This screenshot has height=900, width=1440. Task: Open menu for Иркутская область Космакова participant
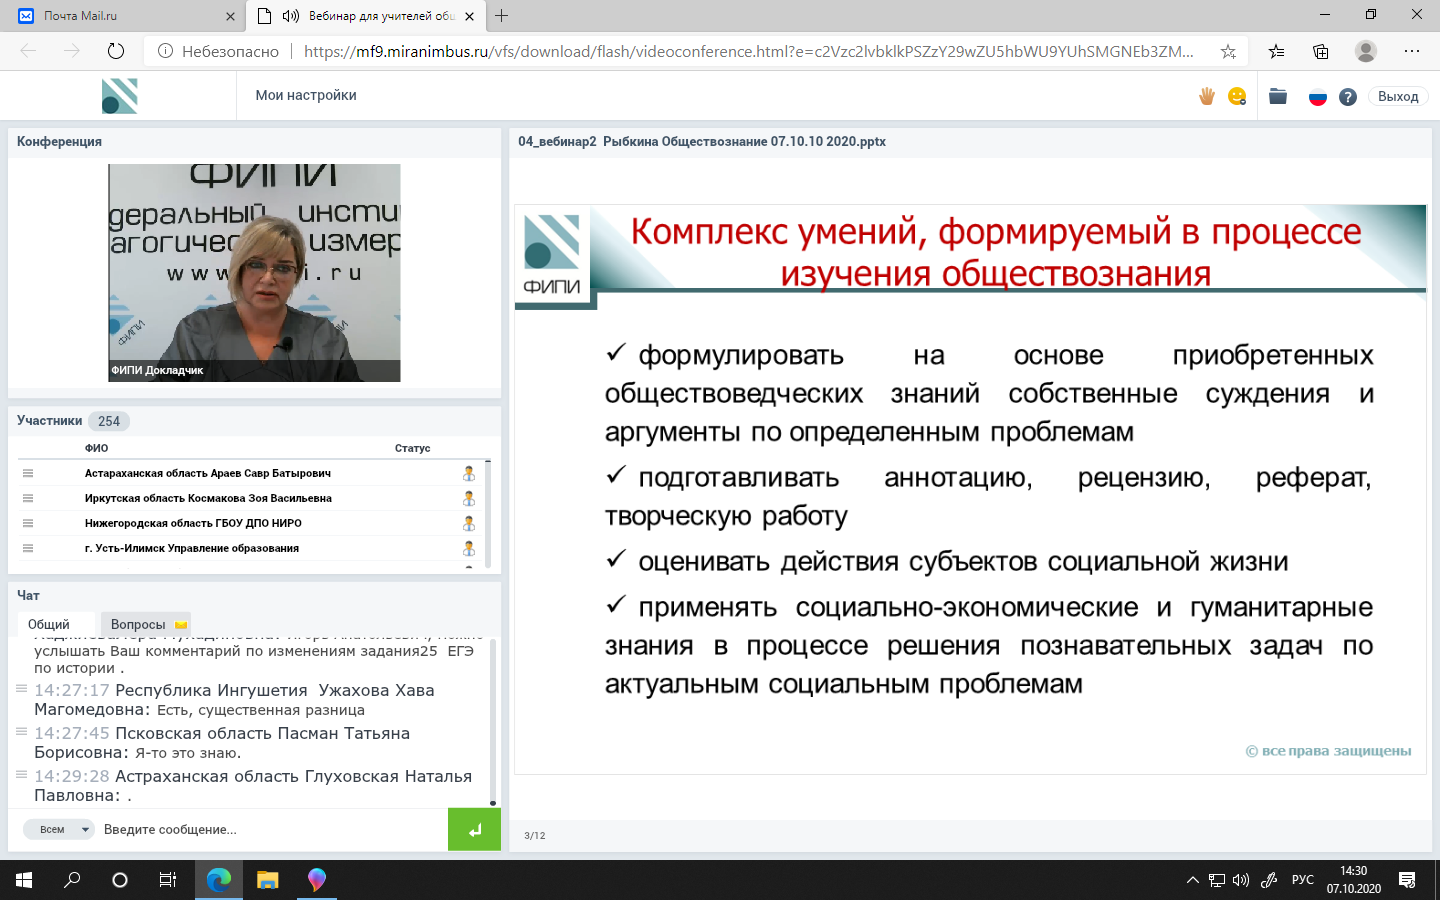tap(28, 498)
